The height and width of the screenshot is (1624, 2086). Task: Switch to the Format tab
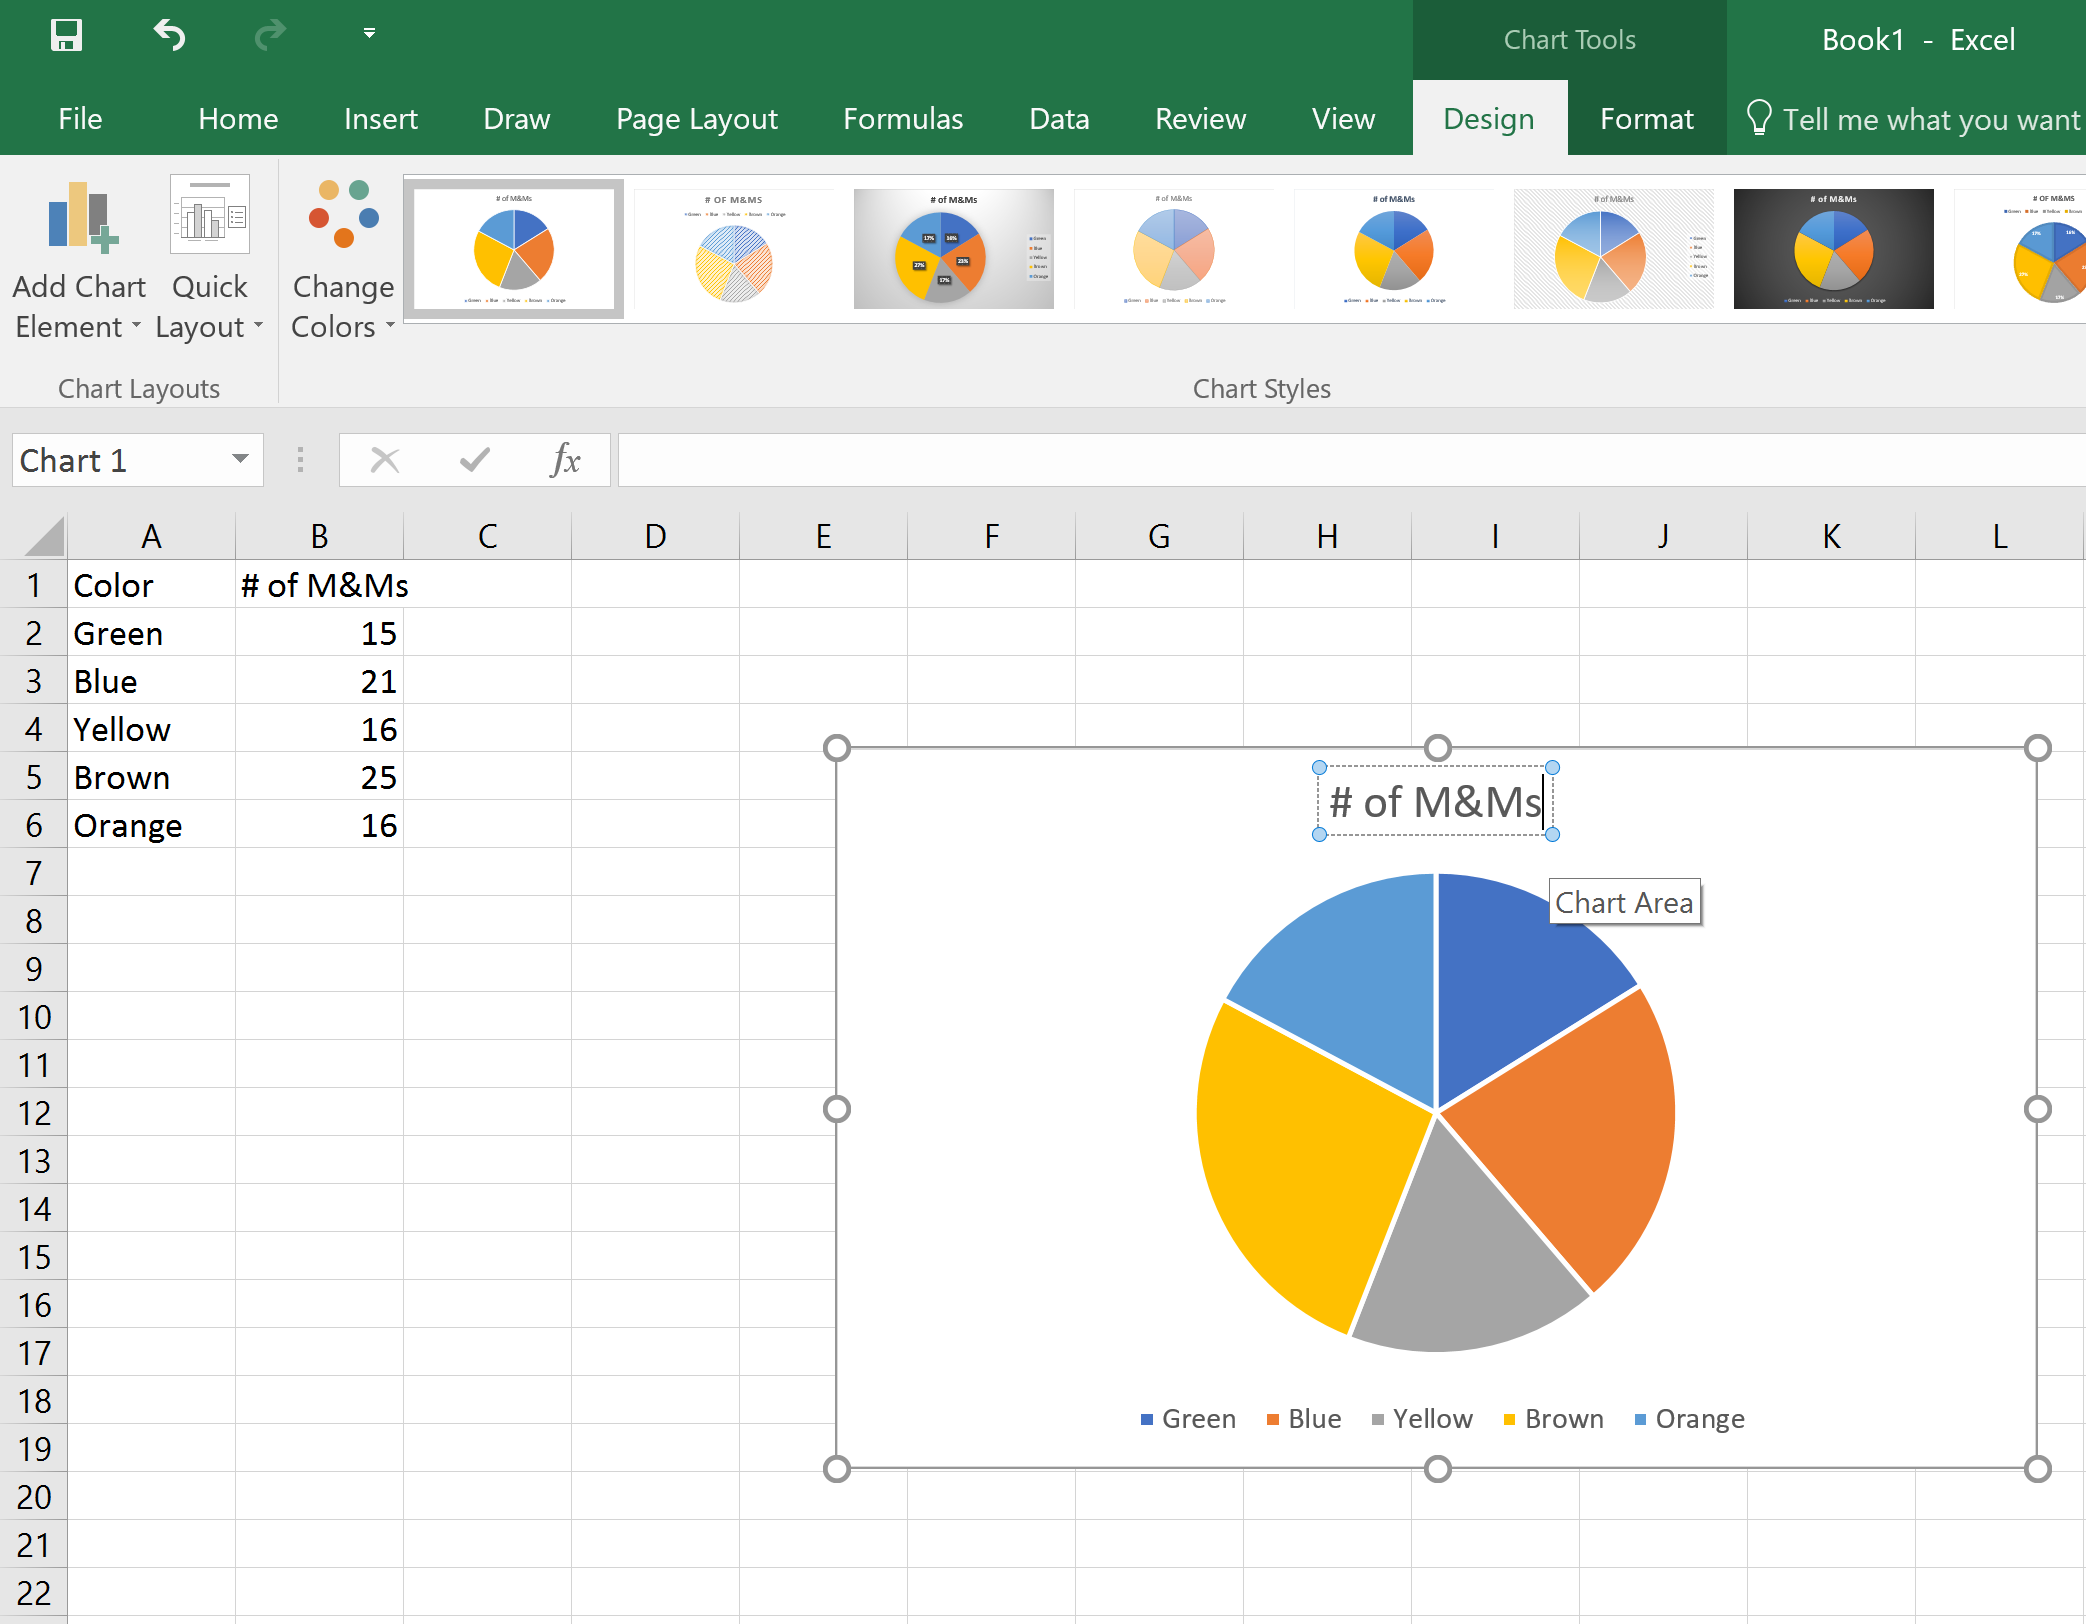tap(1646, 119)
